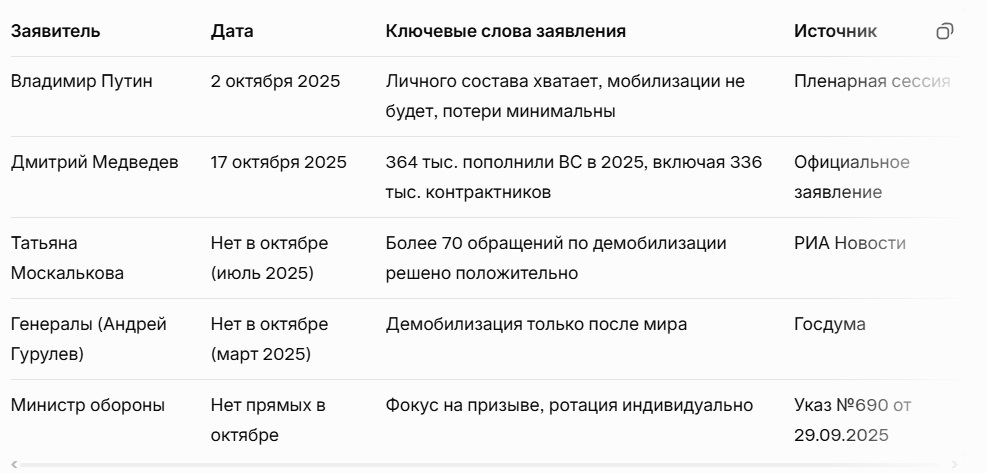Click the "Дата" column header
This screenshot has width=987, height=473.
point(232,31)
